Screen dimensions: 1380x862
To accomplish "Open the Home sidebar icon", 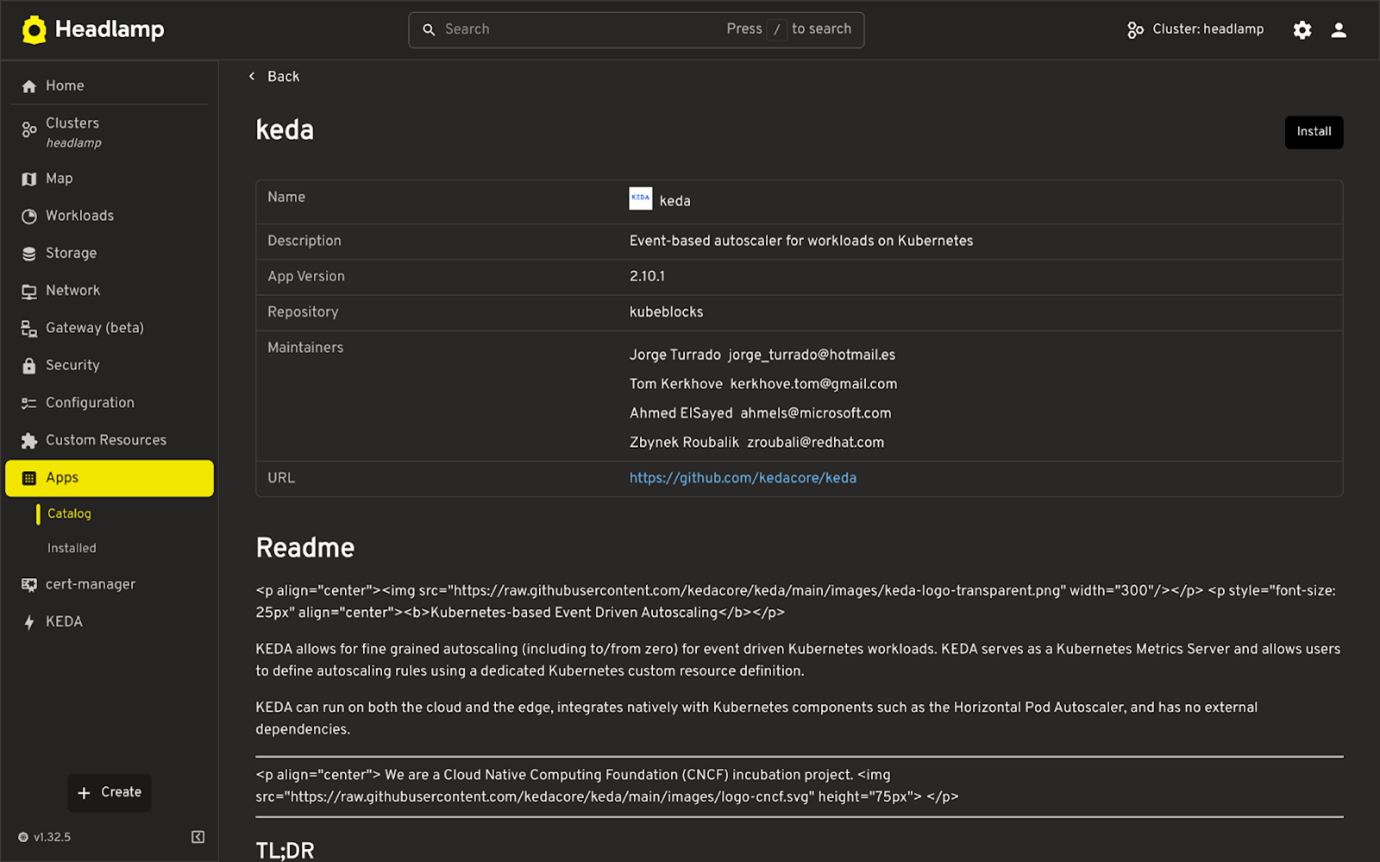I will tap(29, 86).
